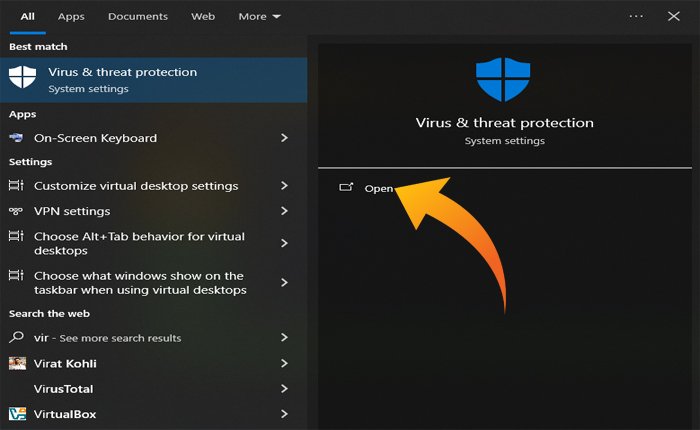Viewport: 700px width, 430px height.
Task: Select VirusTotal web result
Action: coord(154,389)
